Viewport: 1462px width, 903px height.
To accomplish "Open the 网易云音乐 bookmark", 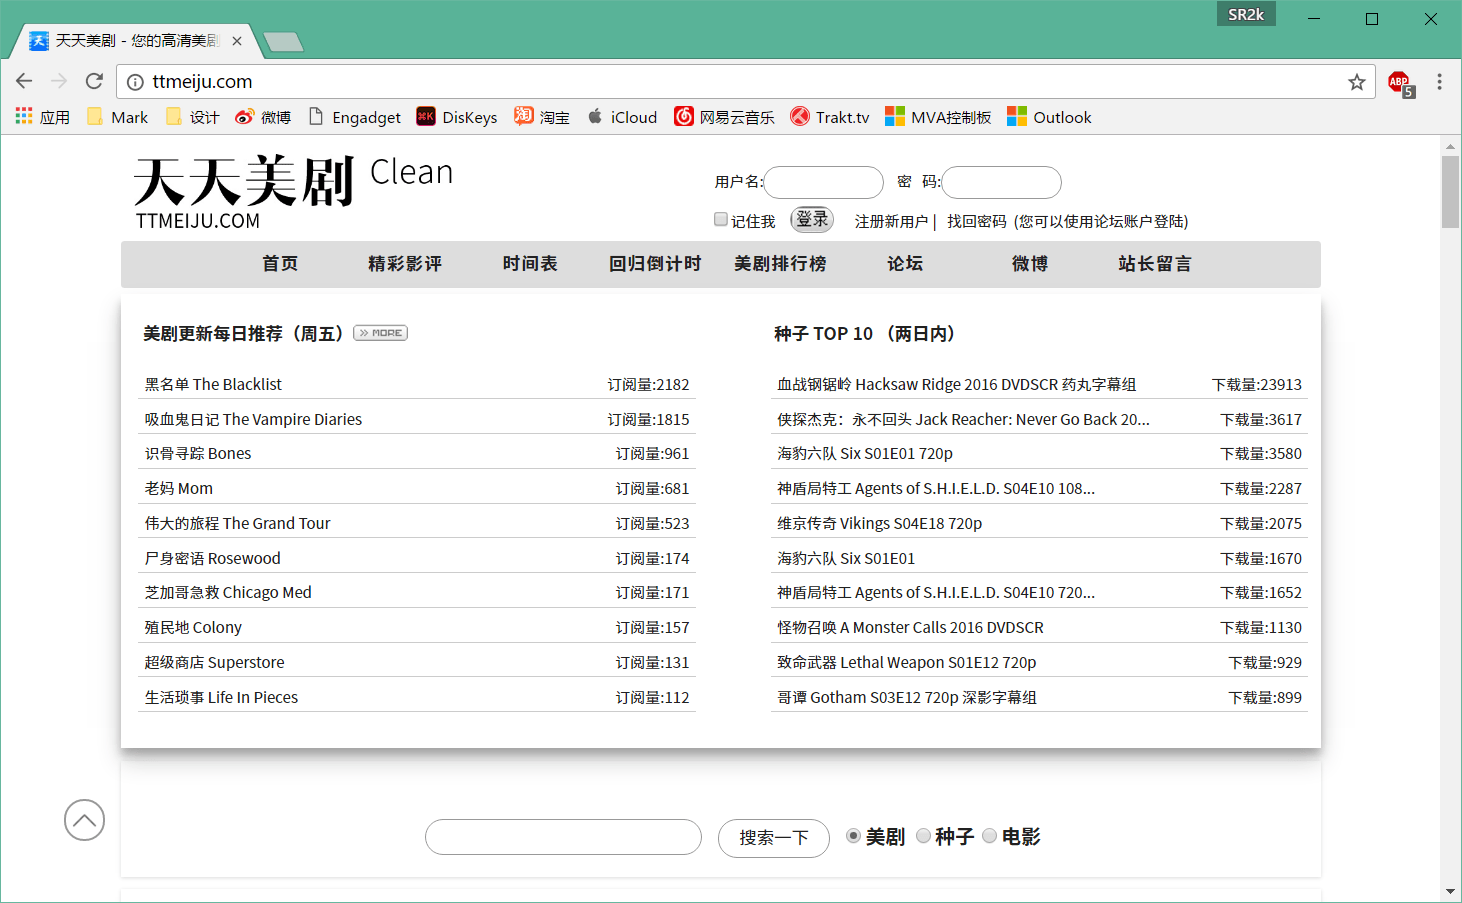I will point(724,117).
